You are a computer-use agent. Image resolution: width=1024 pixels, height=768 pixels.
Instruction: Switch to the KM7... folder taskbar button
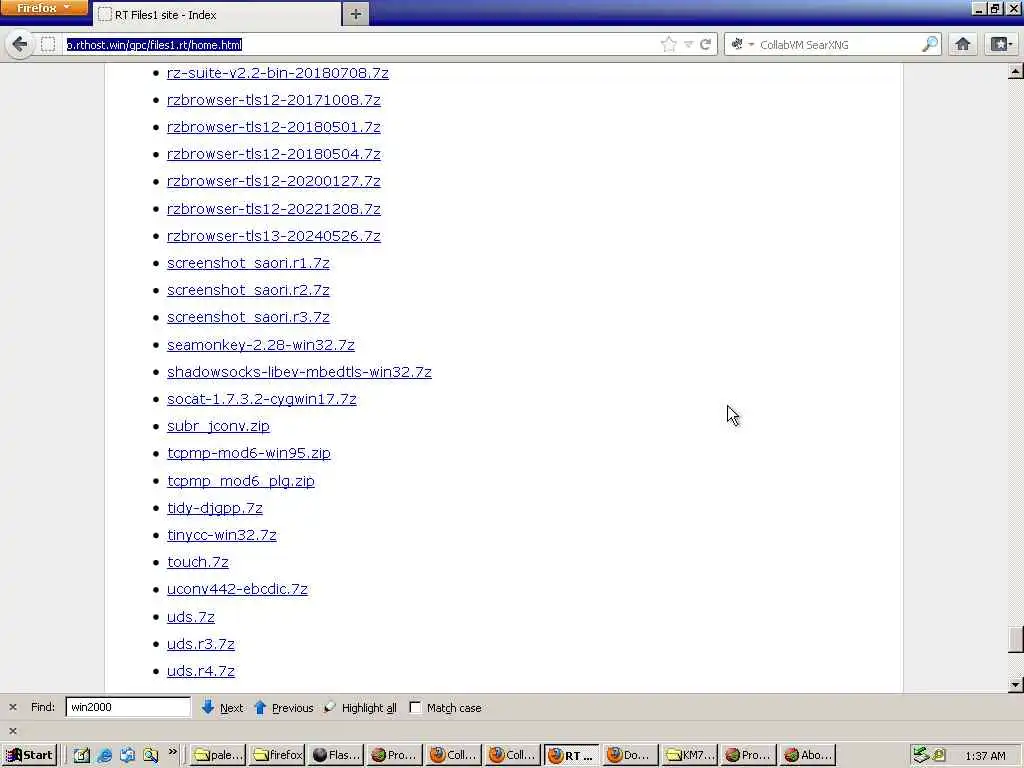(x=690, y=755)
